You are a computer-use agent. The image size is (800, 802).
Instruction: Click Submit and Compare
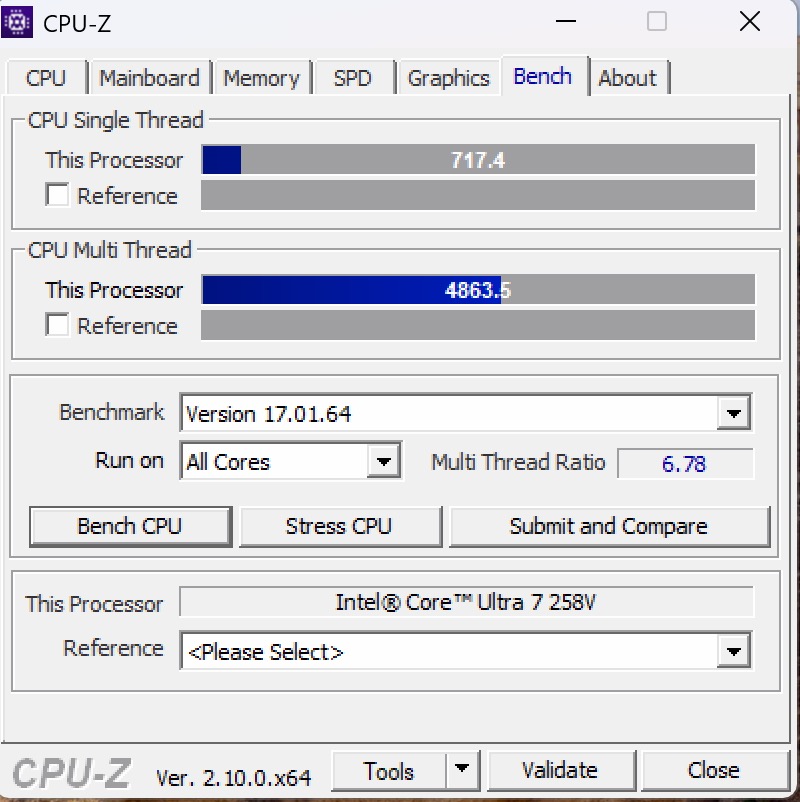click(x=609, y=526)
